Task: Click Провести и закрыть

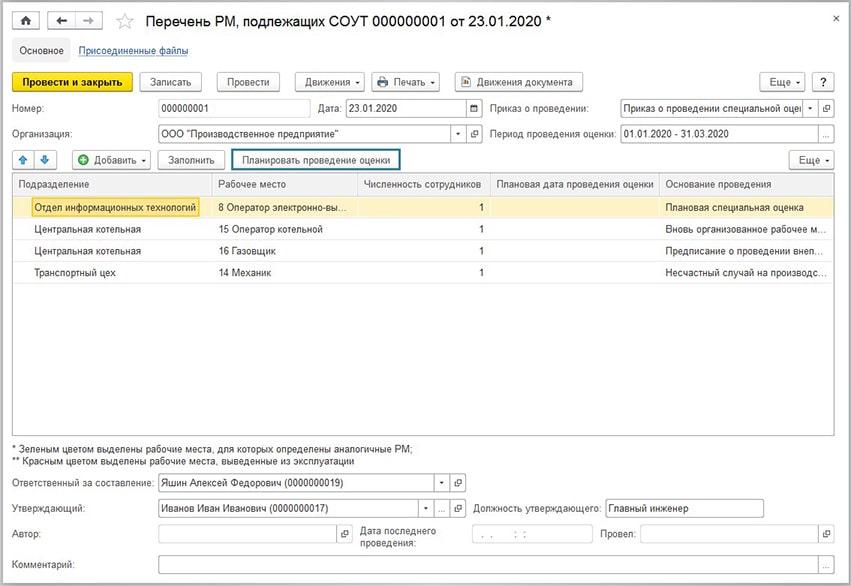Action: (x=72, y=82)
